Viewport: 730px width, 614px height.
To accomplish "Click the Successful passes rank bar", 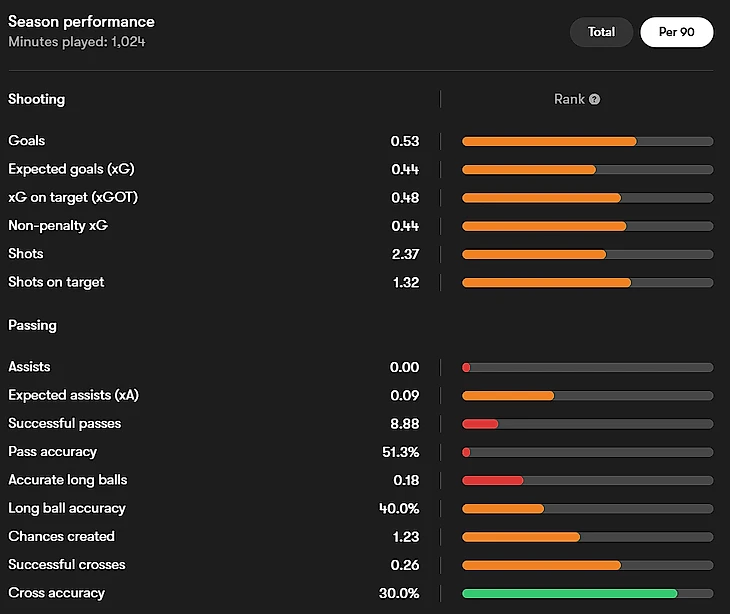I will (587, 424).
